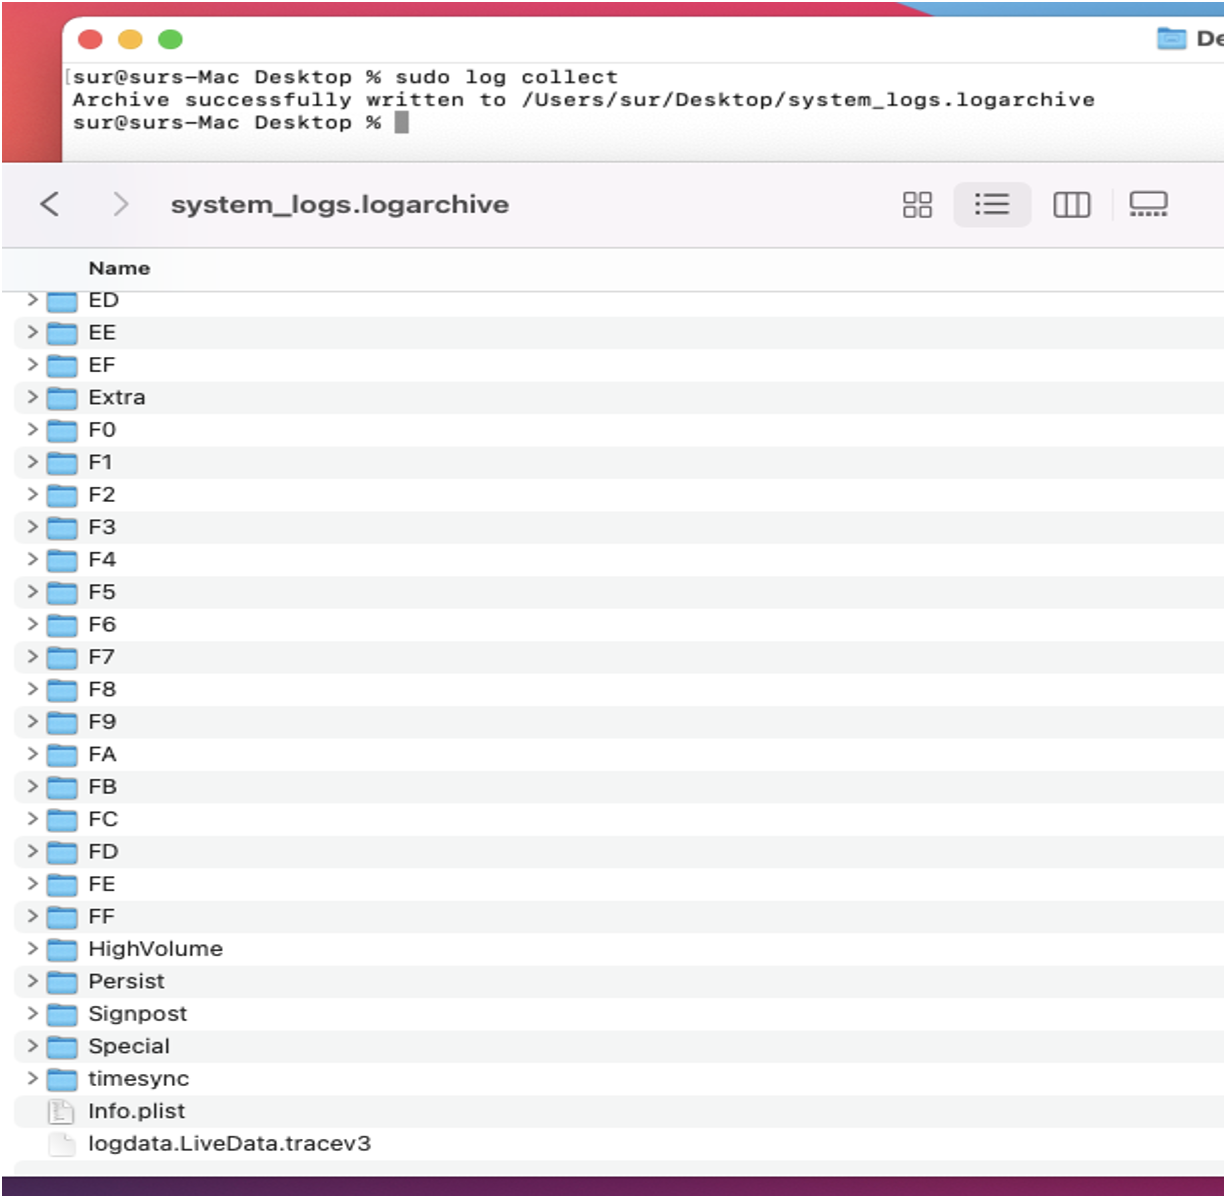Expand the F8 folder
The height and width of the screenshot is (1198, 1226).
32,688
